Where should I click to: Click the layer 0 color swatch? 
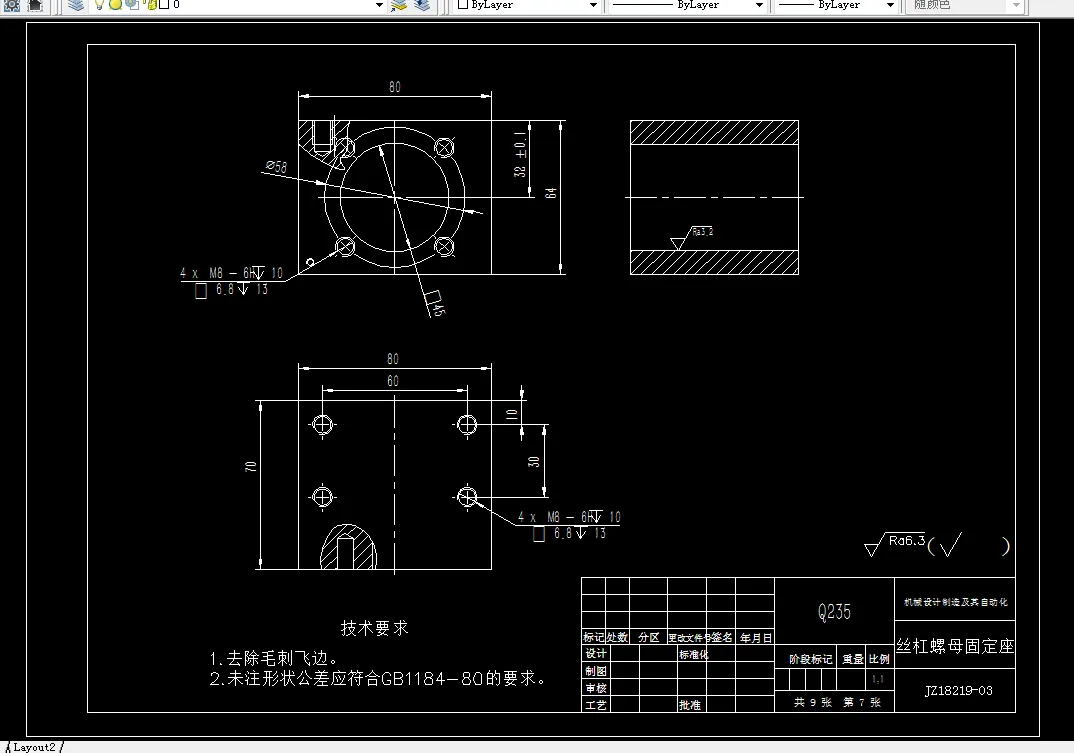[164, 5]
